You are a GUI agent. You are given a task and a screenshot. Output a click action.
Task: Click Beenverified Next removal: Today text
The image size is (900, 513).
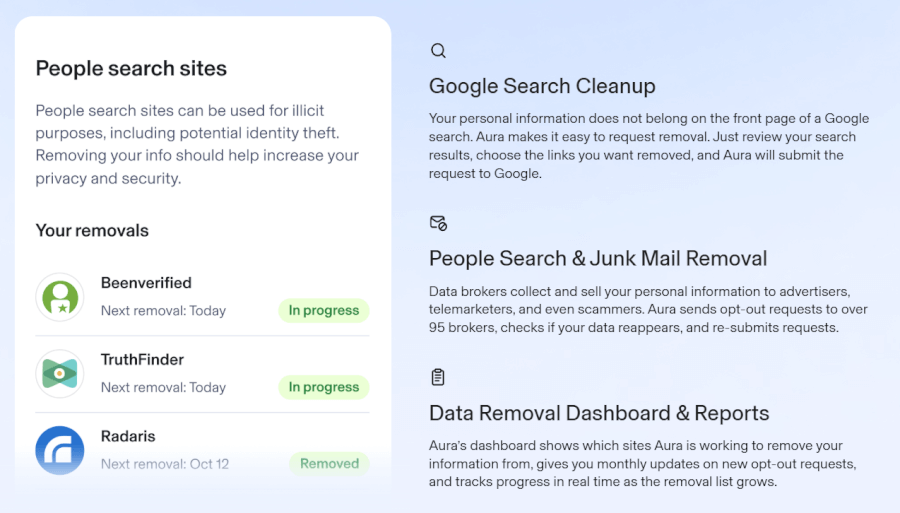pyautogui.click(x=163, y=310)
